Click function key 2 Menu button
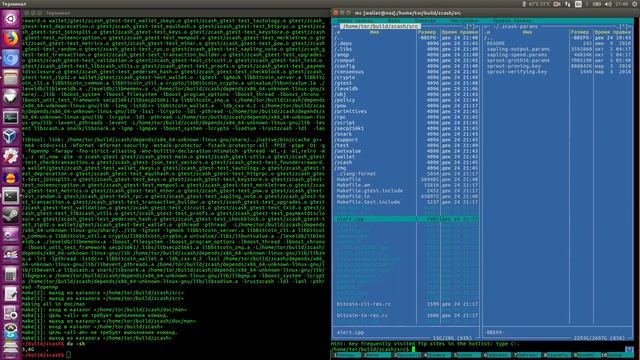Viewport: 640px width, 360px height. point(377,356)
